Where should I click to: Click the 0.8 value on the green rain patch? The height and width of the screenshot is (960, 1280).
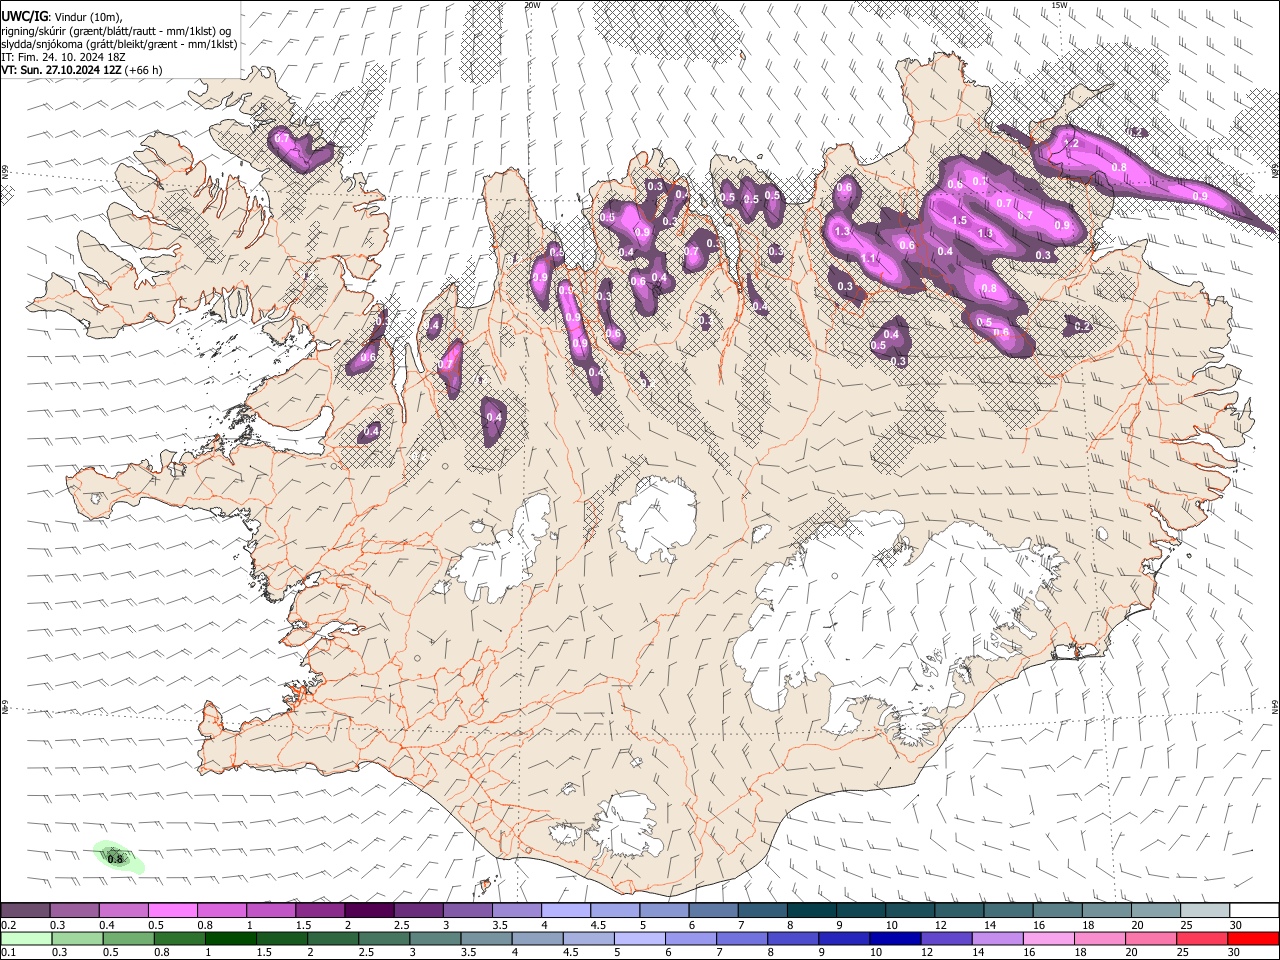[115, 859]
